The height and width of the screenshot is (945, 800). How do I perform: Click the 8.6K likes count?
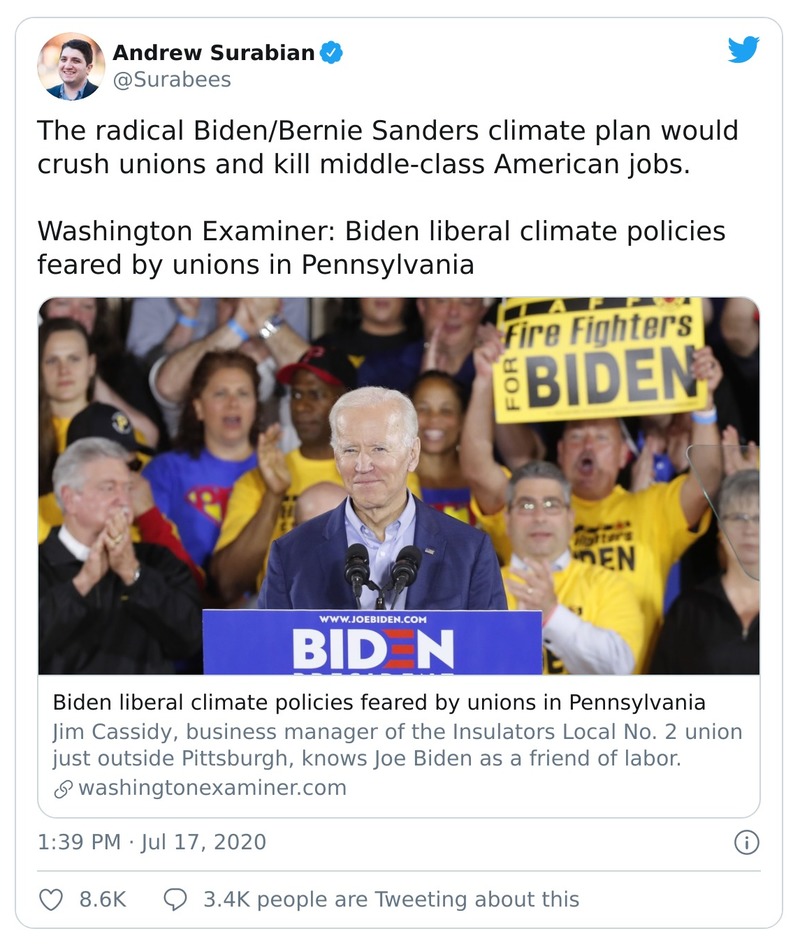click(103, 899)
